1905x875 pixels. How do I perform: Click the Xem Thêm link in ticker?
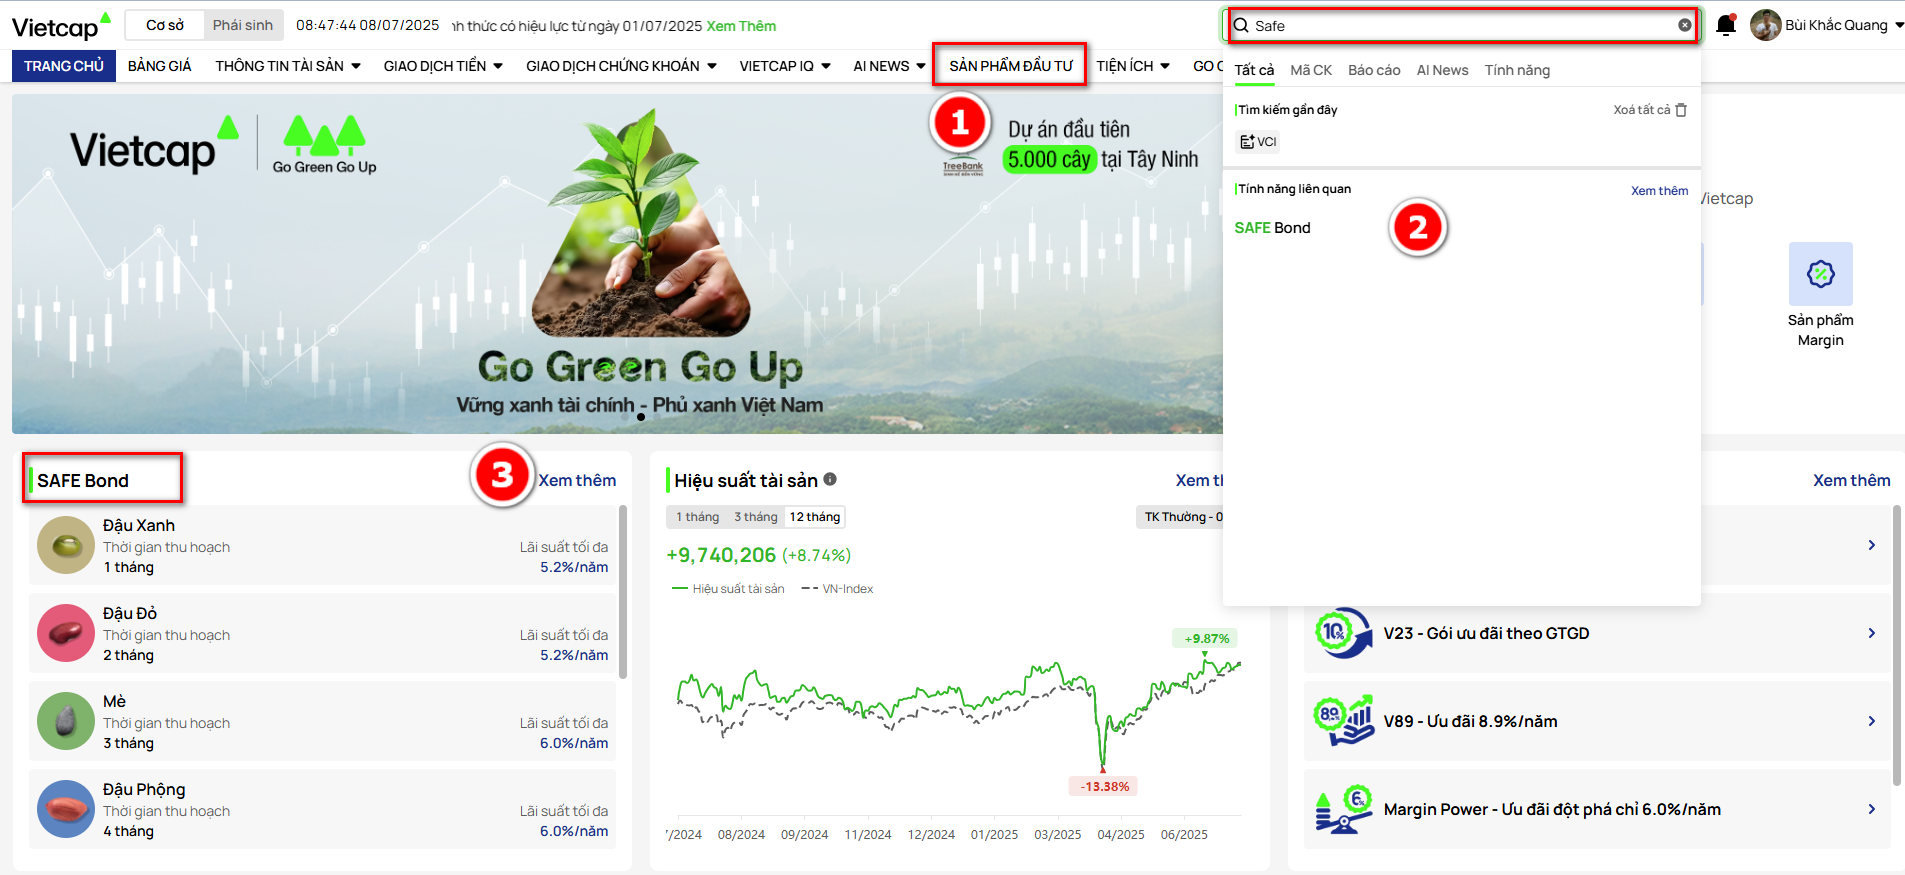coord(741,26)
